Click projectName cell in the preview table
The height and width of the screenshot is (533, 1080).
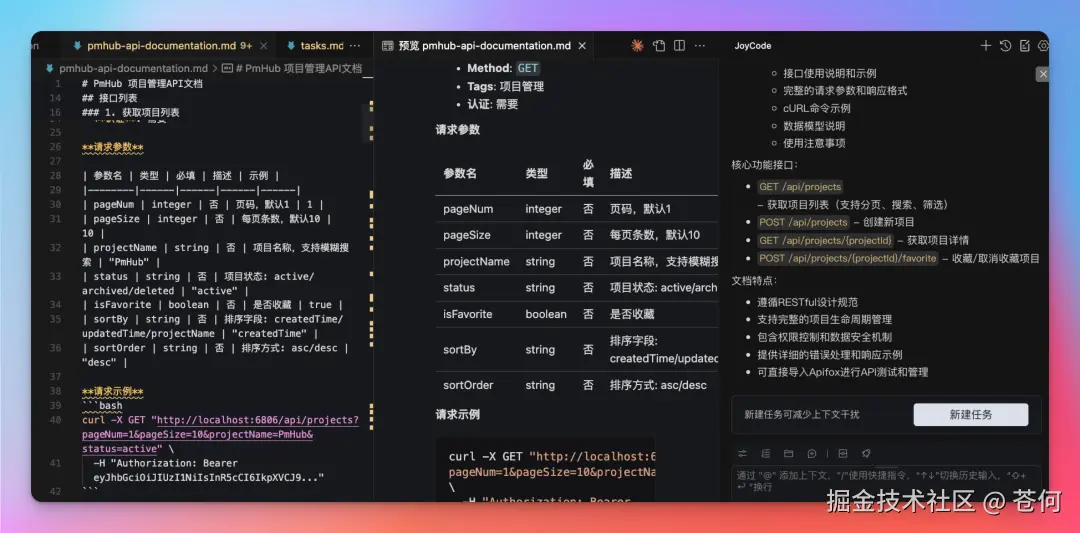point(476,261)
